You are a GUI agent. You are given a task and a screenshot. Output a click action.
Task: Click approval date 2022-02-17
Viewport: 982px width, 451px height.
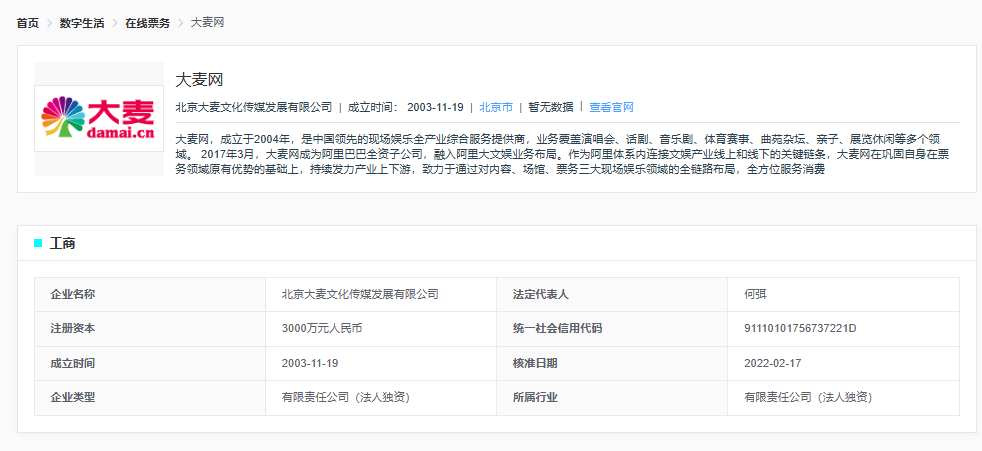[x=773, y=363]
